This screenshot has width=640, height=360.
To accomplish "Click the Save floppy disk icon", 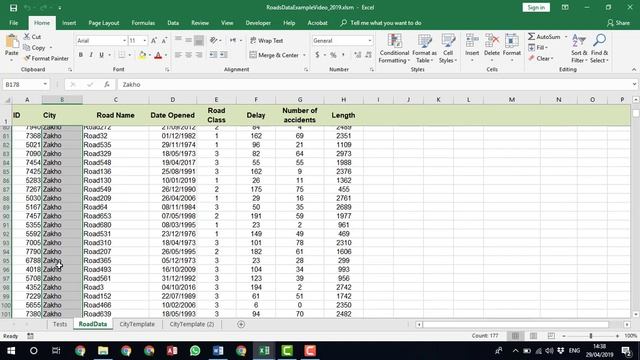I will (x=13, y=7).
